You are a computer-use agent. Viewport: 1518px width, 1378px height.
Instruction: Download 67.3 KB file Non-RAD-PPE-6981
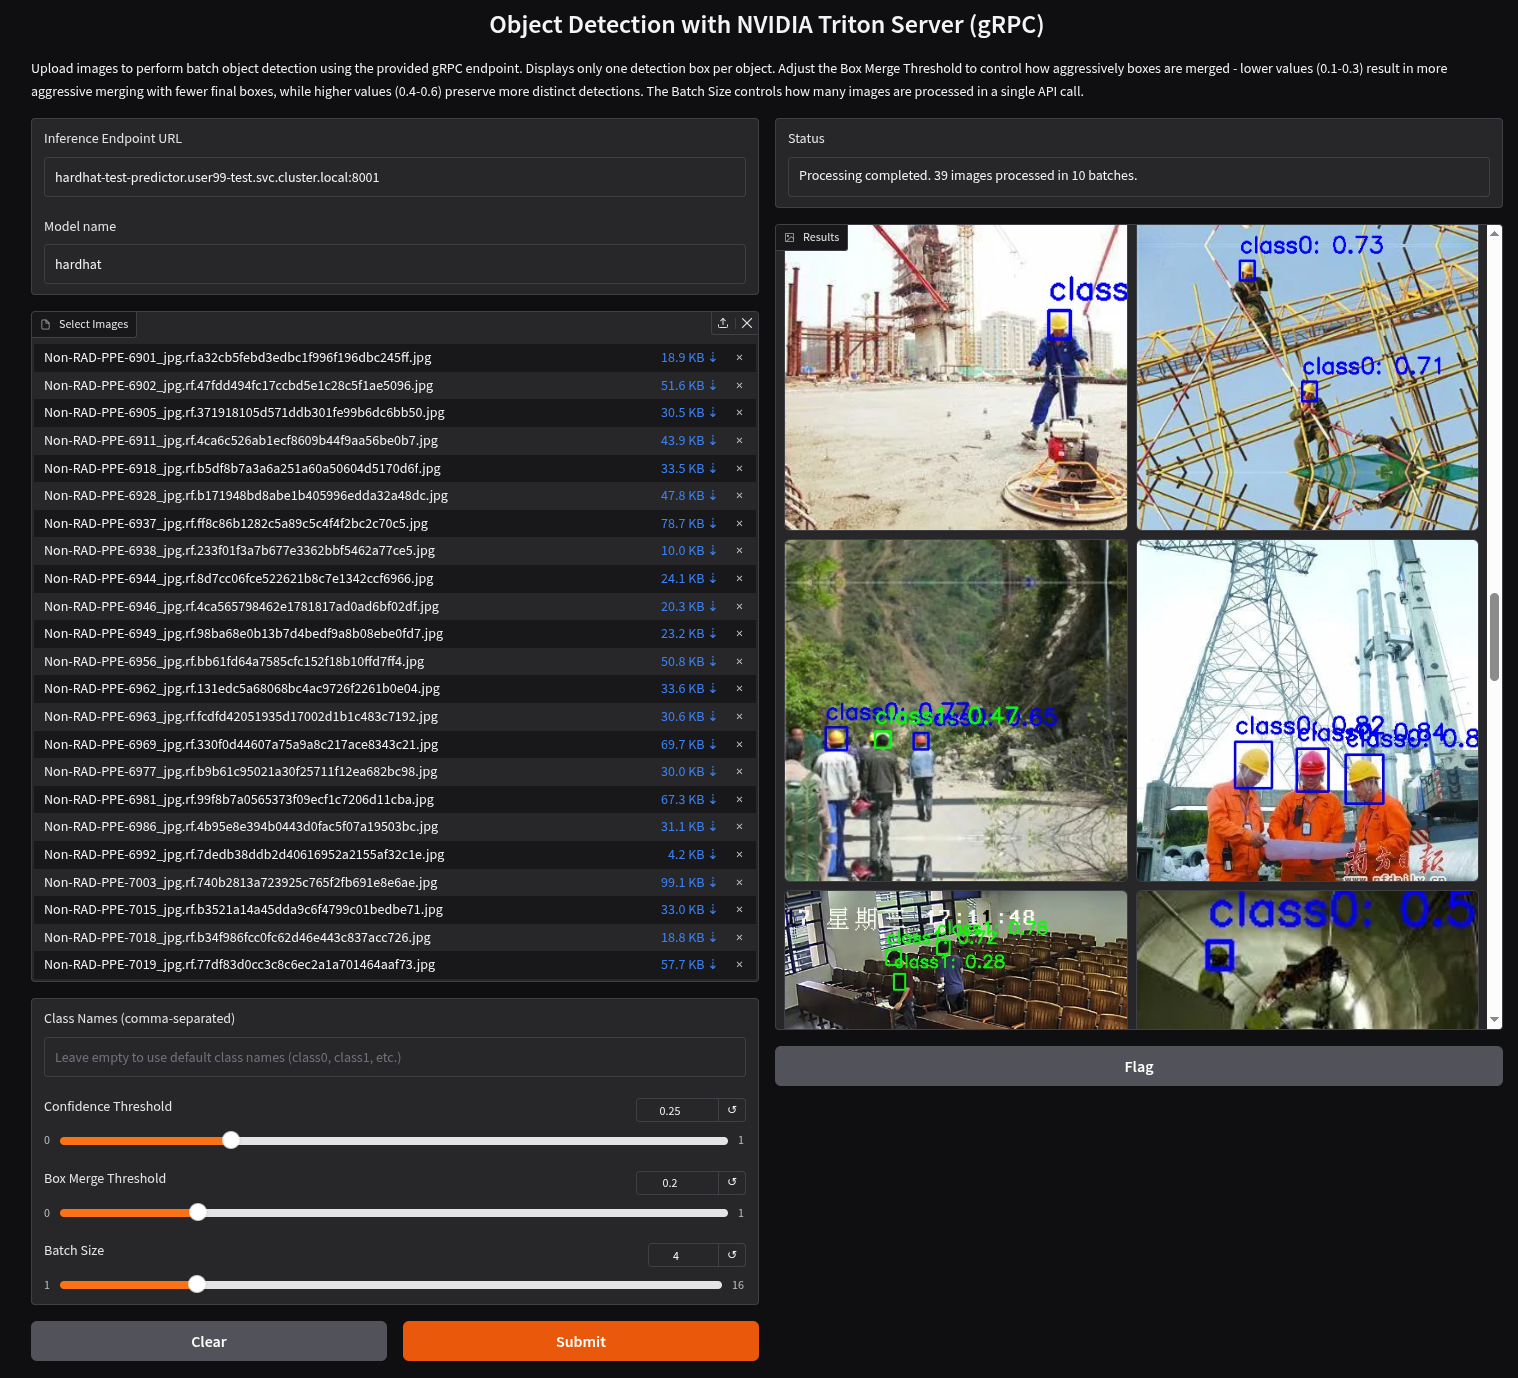tap(688, 799)
